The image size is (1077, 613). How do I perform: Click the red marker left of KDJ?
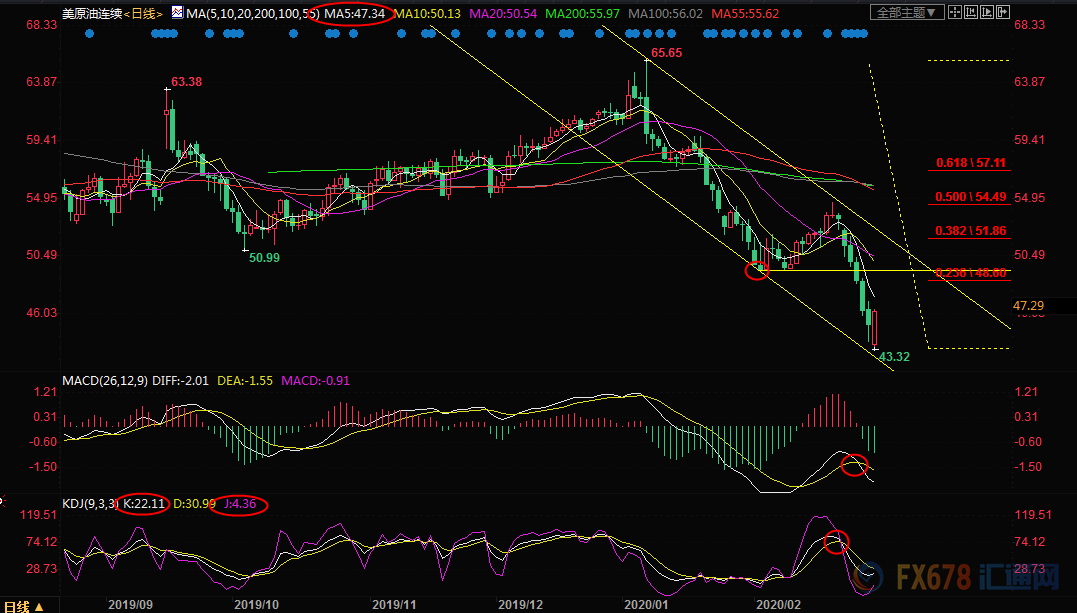point(3,498)
